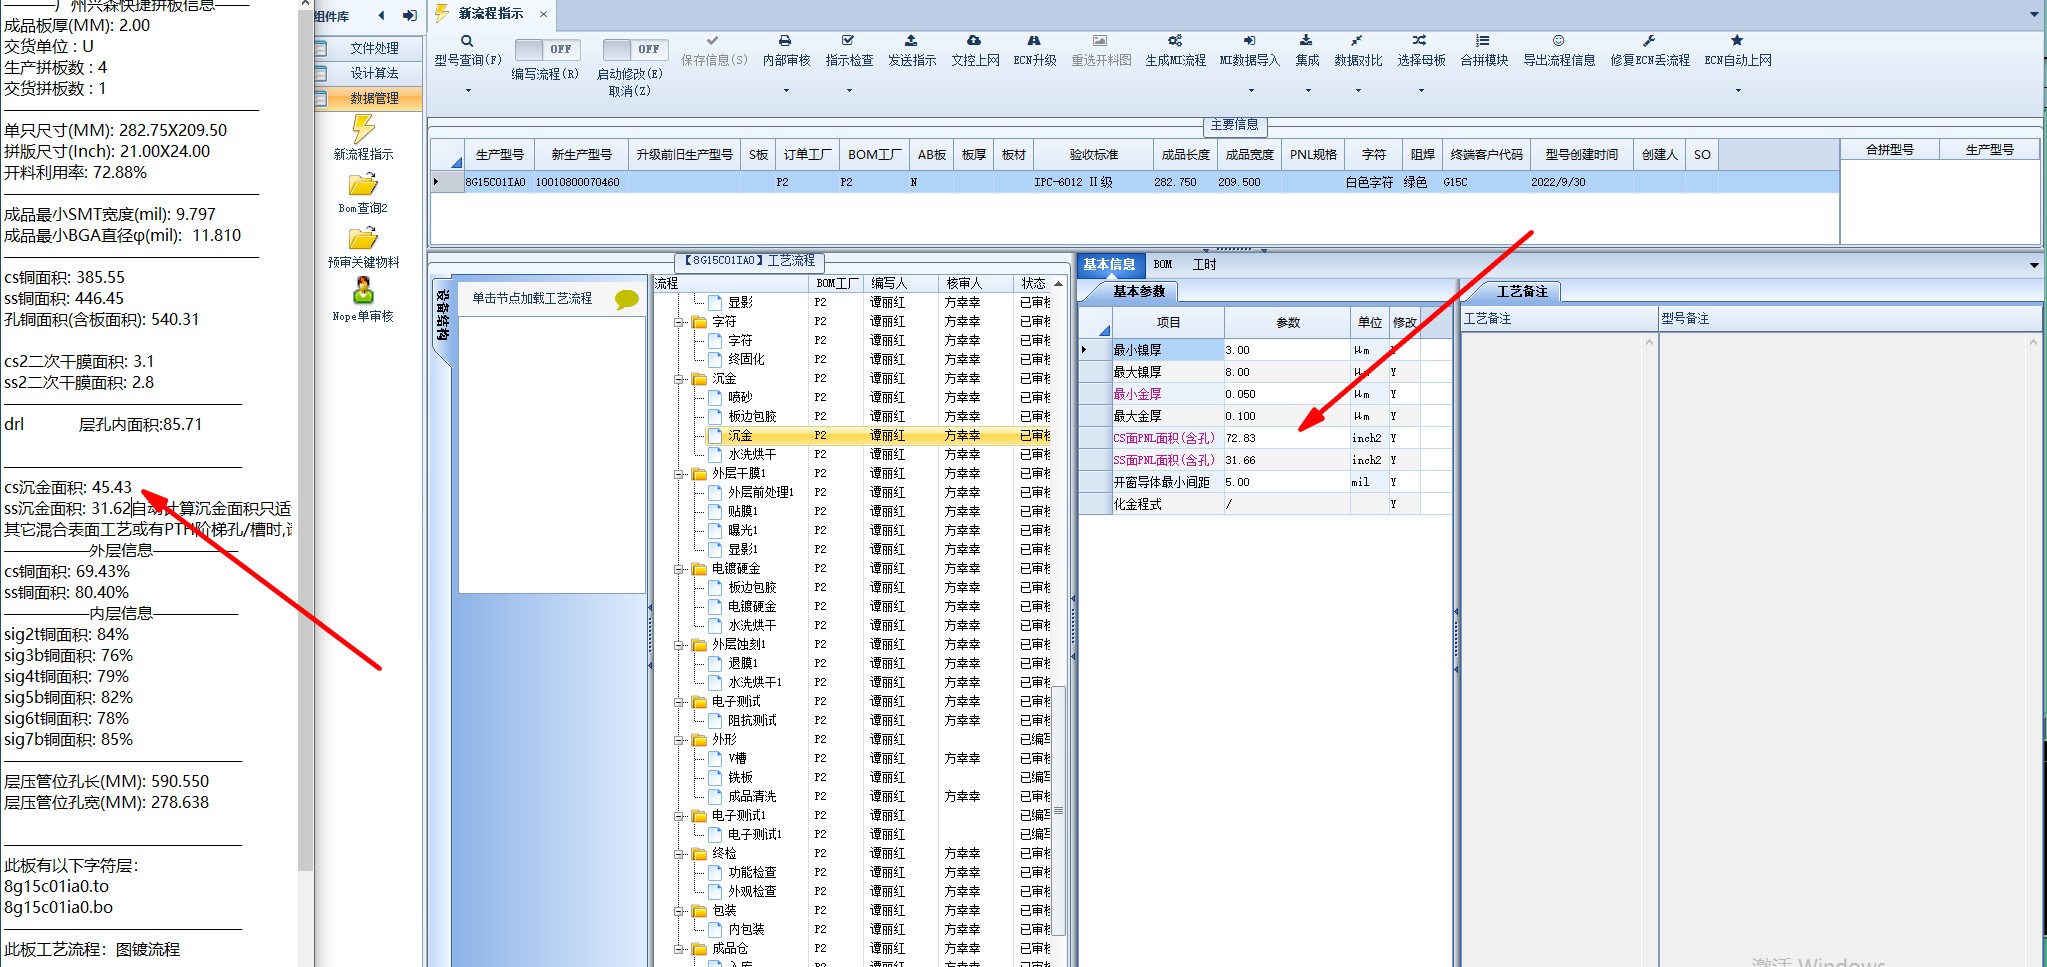Image resolution: width=2047 pixels, height=967 pixels.
Task: Click the CS面PNL面积 value 72.83
Action: (x=1286, y=439)
